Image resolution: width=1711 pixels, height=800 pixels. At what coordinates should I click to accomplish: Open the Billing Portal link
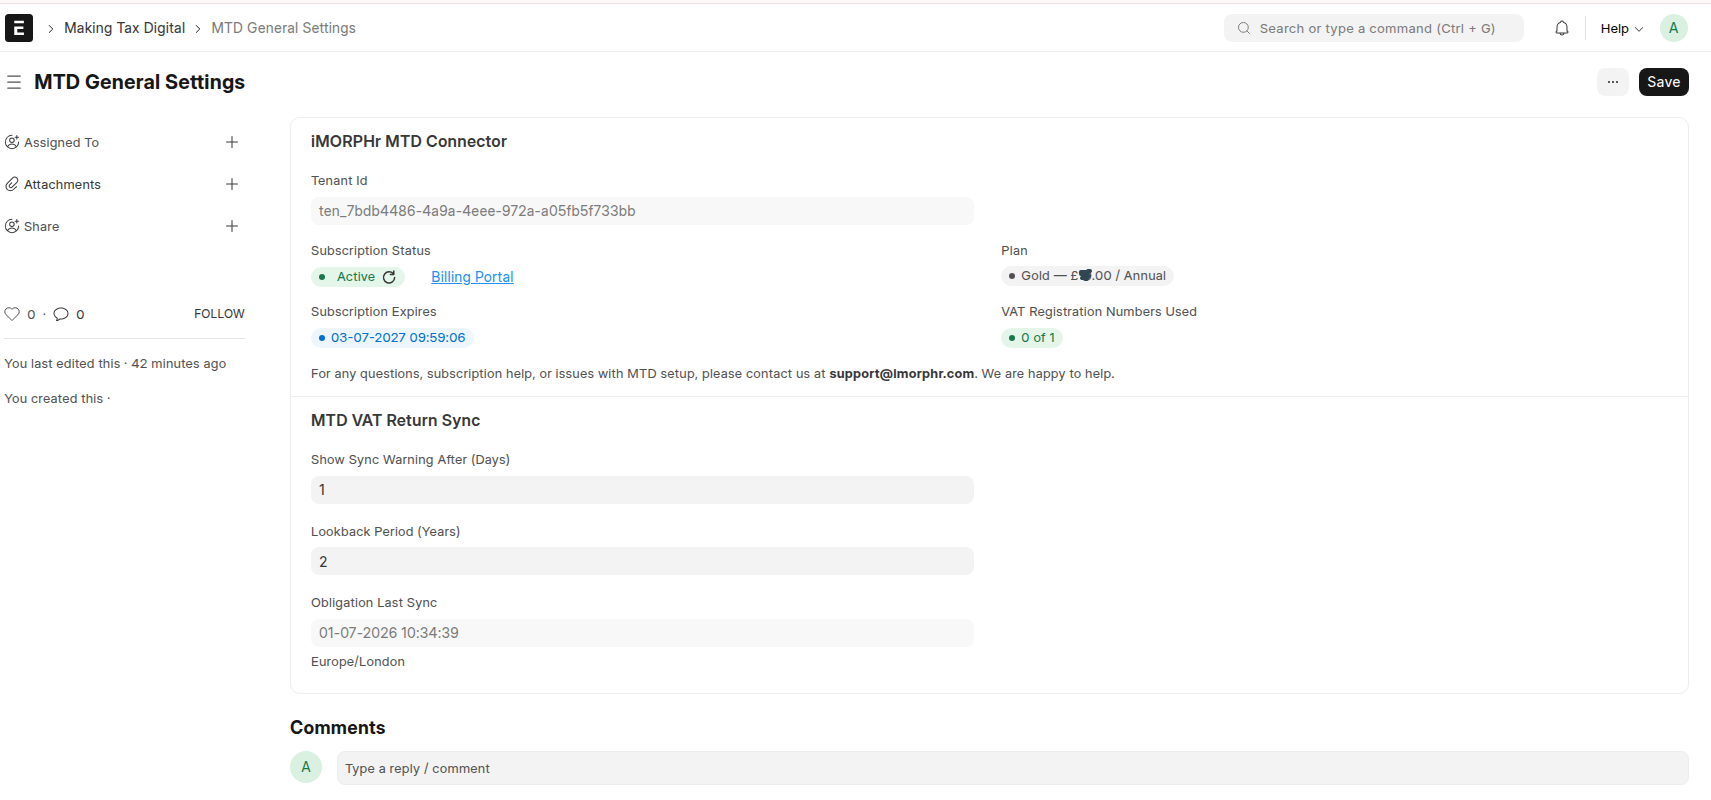(x=472, y=277)
